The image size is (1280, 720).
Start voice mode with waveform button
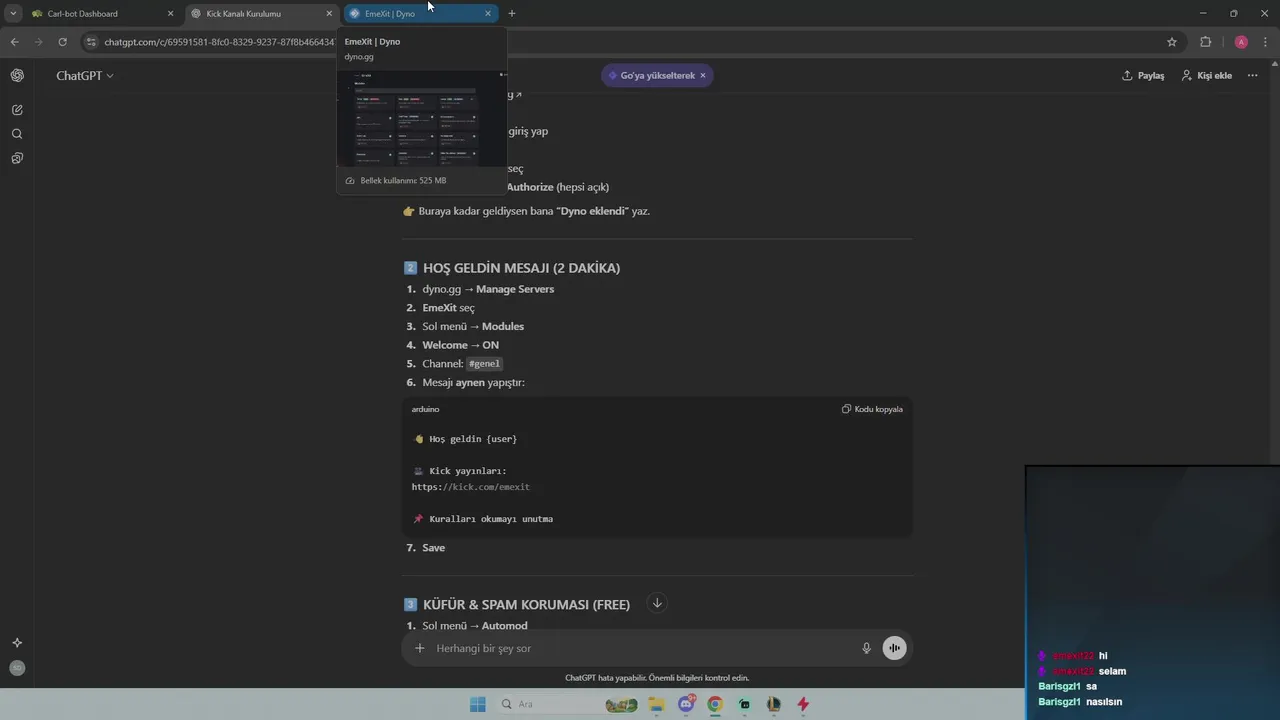[x=894, y=648]
